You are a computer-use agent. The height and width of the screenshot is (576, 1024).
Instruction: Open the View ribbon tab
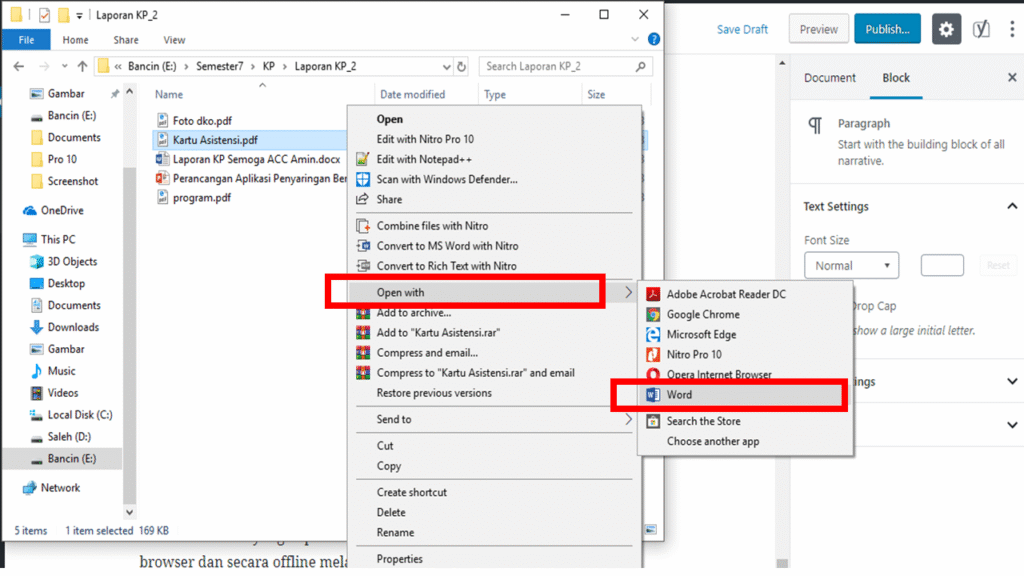point(174,40)
